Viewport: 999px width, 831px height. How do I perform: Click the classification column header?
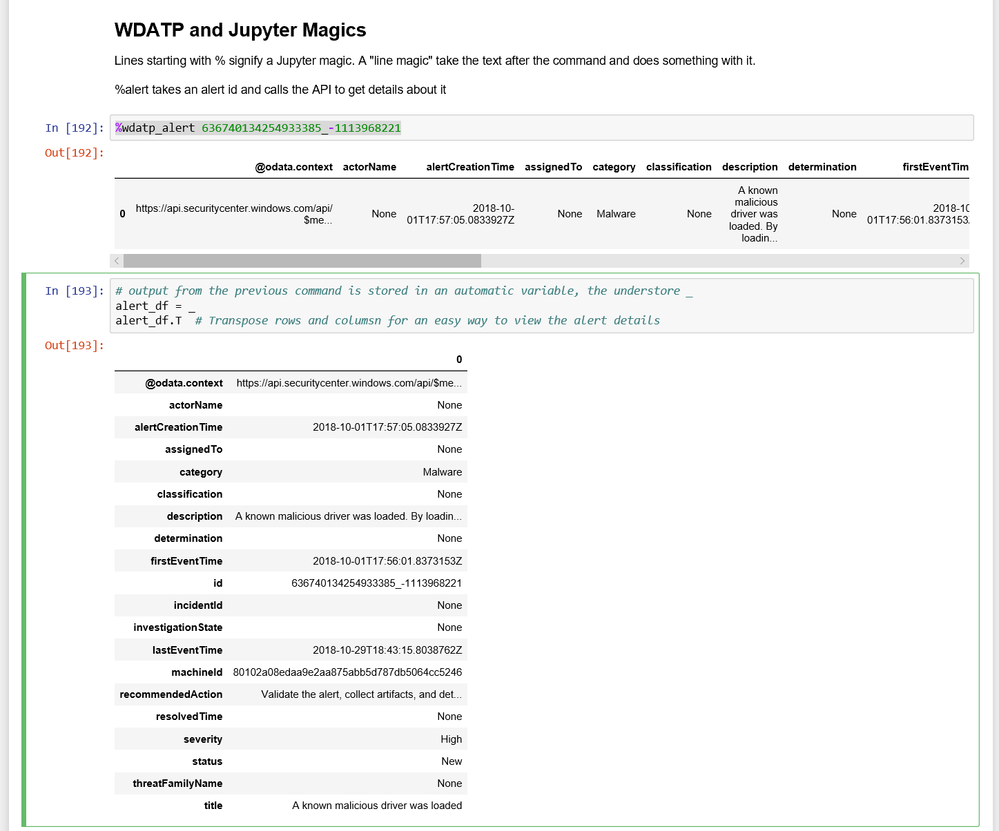679,167
